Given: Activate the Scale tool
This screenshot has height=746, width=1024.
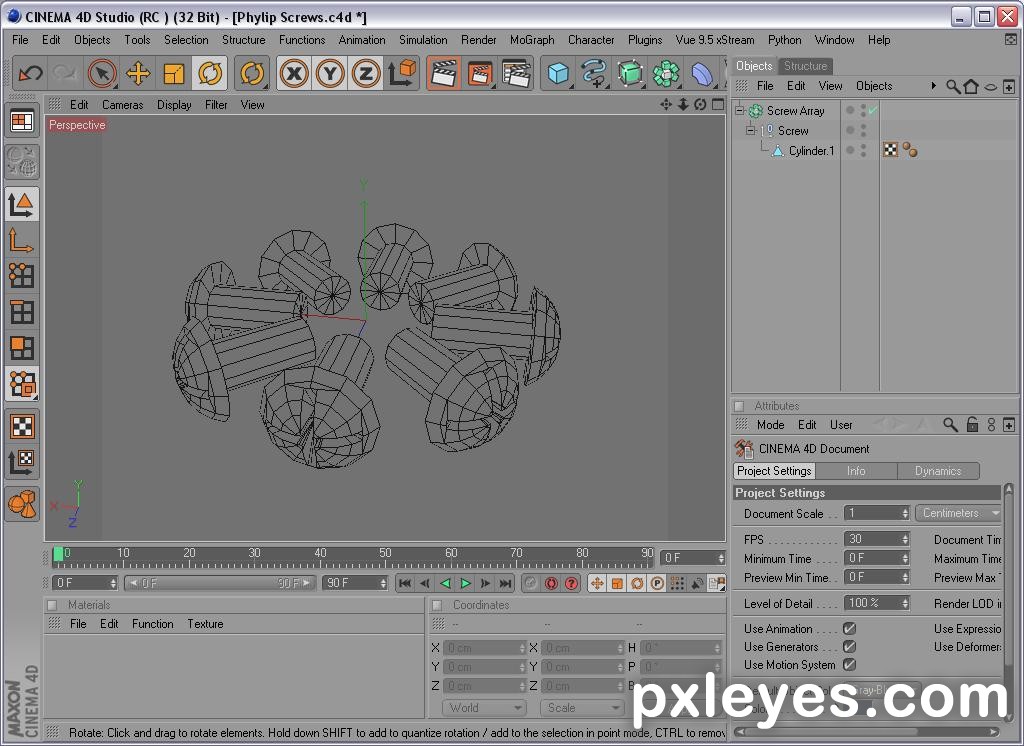Looking at the screenshot, I should point(174,73).
